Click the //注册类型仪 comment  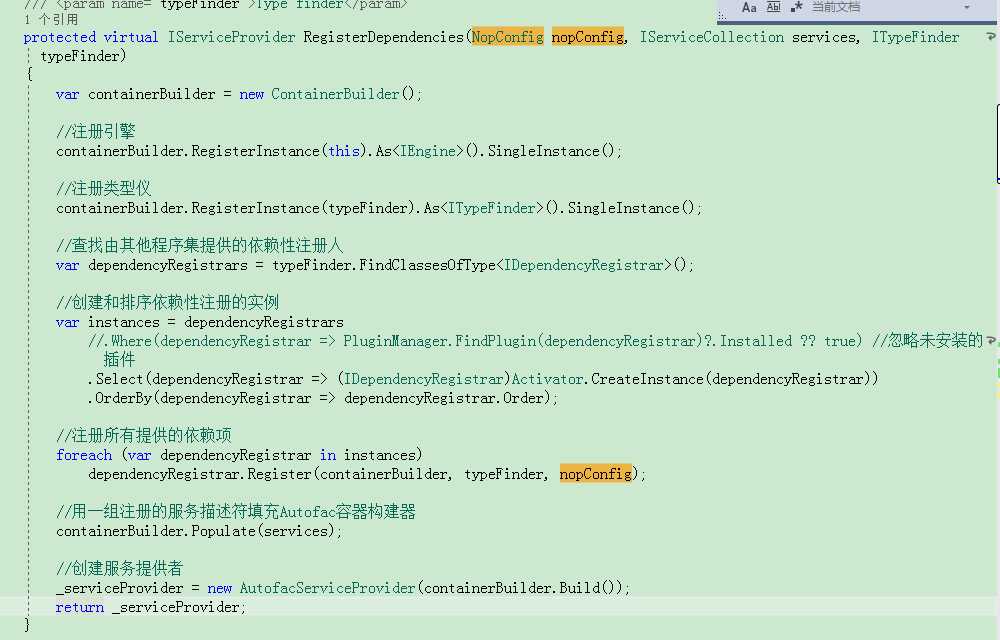(x=103, y=188)
